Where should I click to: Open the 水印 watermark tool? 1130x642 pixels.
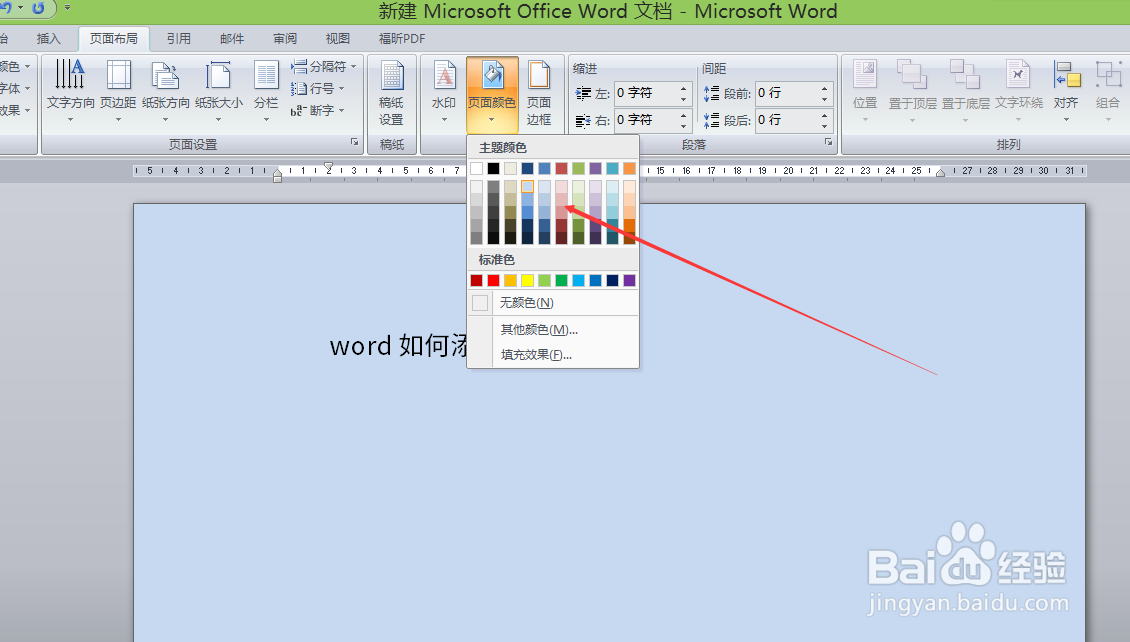click(444, 92)
